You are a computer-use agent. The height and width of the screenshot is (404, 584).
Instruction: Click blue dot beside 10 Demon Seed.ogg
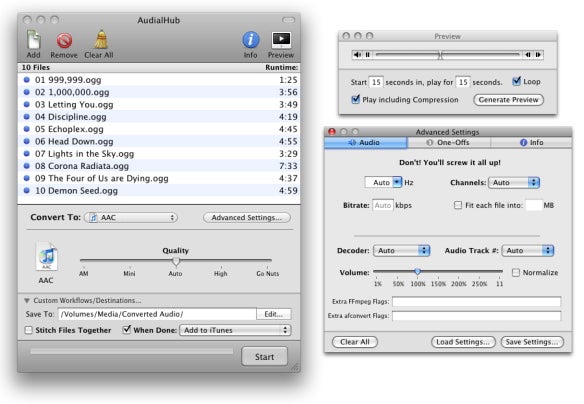pos(26,190)
